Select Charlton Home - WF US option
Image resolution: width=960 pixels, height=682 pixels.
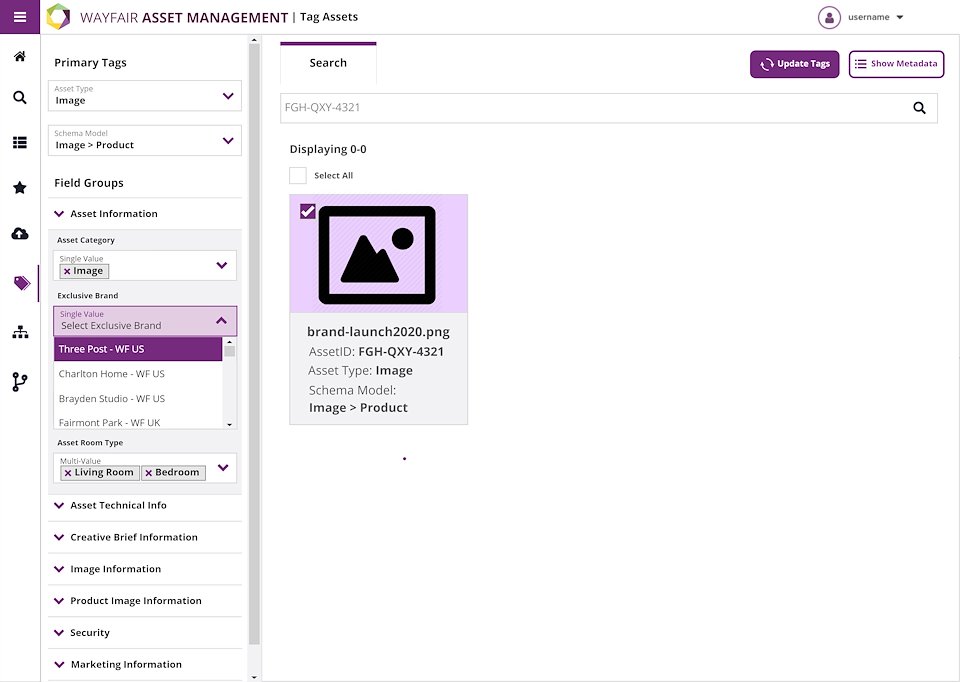[x=112, y=374]
